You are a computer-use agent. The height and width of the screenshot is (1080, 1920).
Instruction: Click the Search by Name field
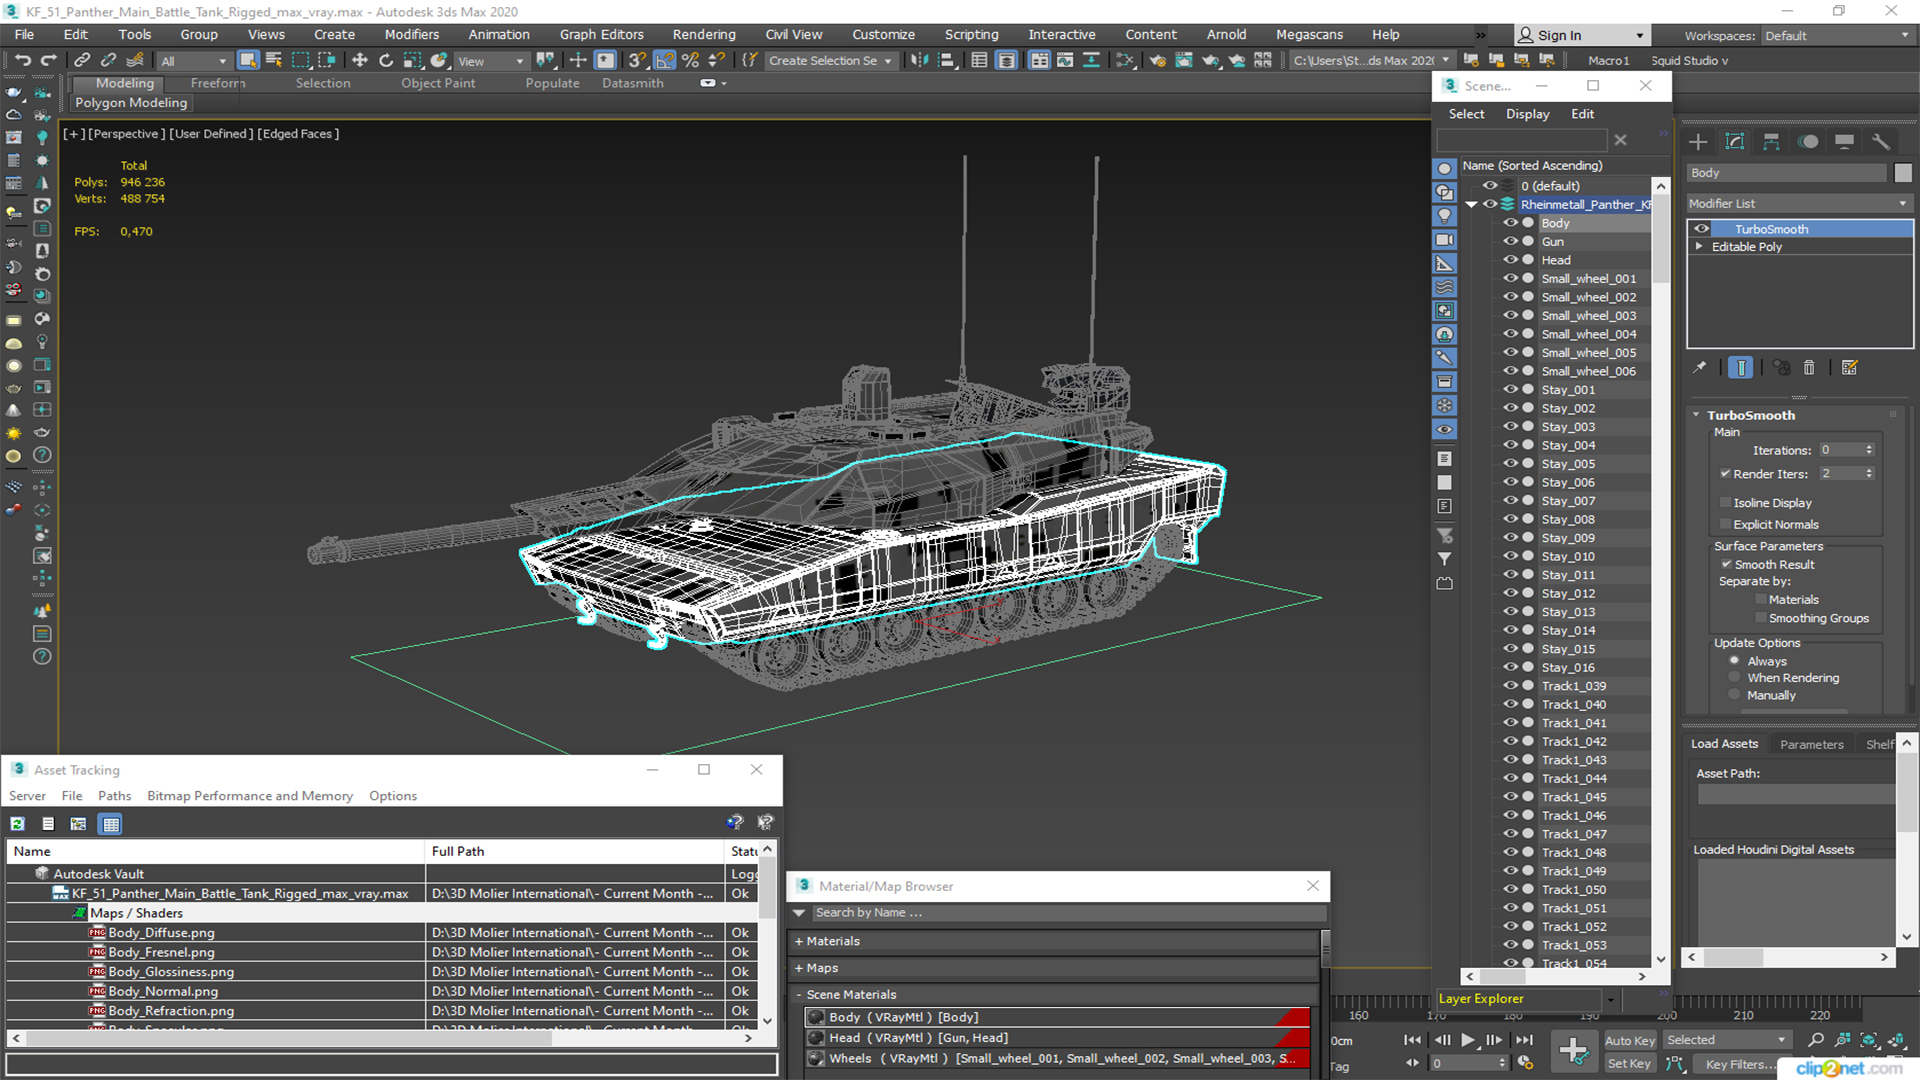point(1060,913)
